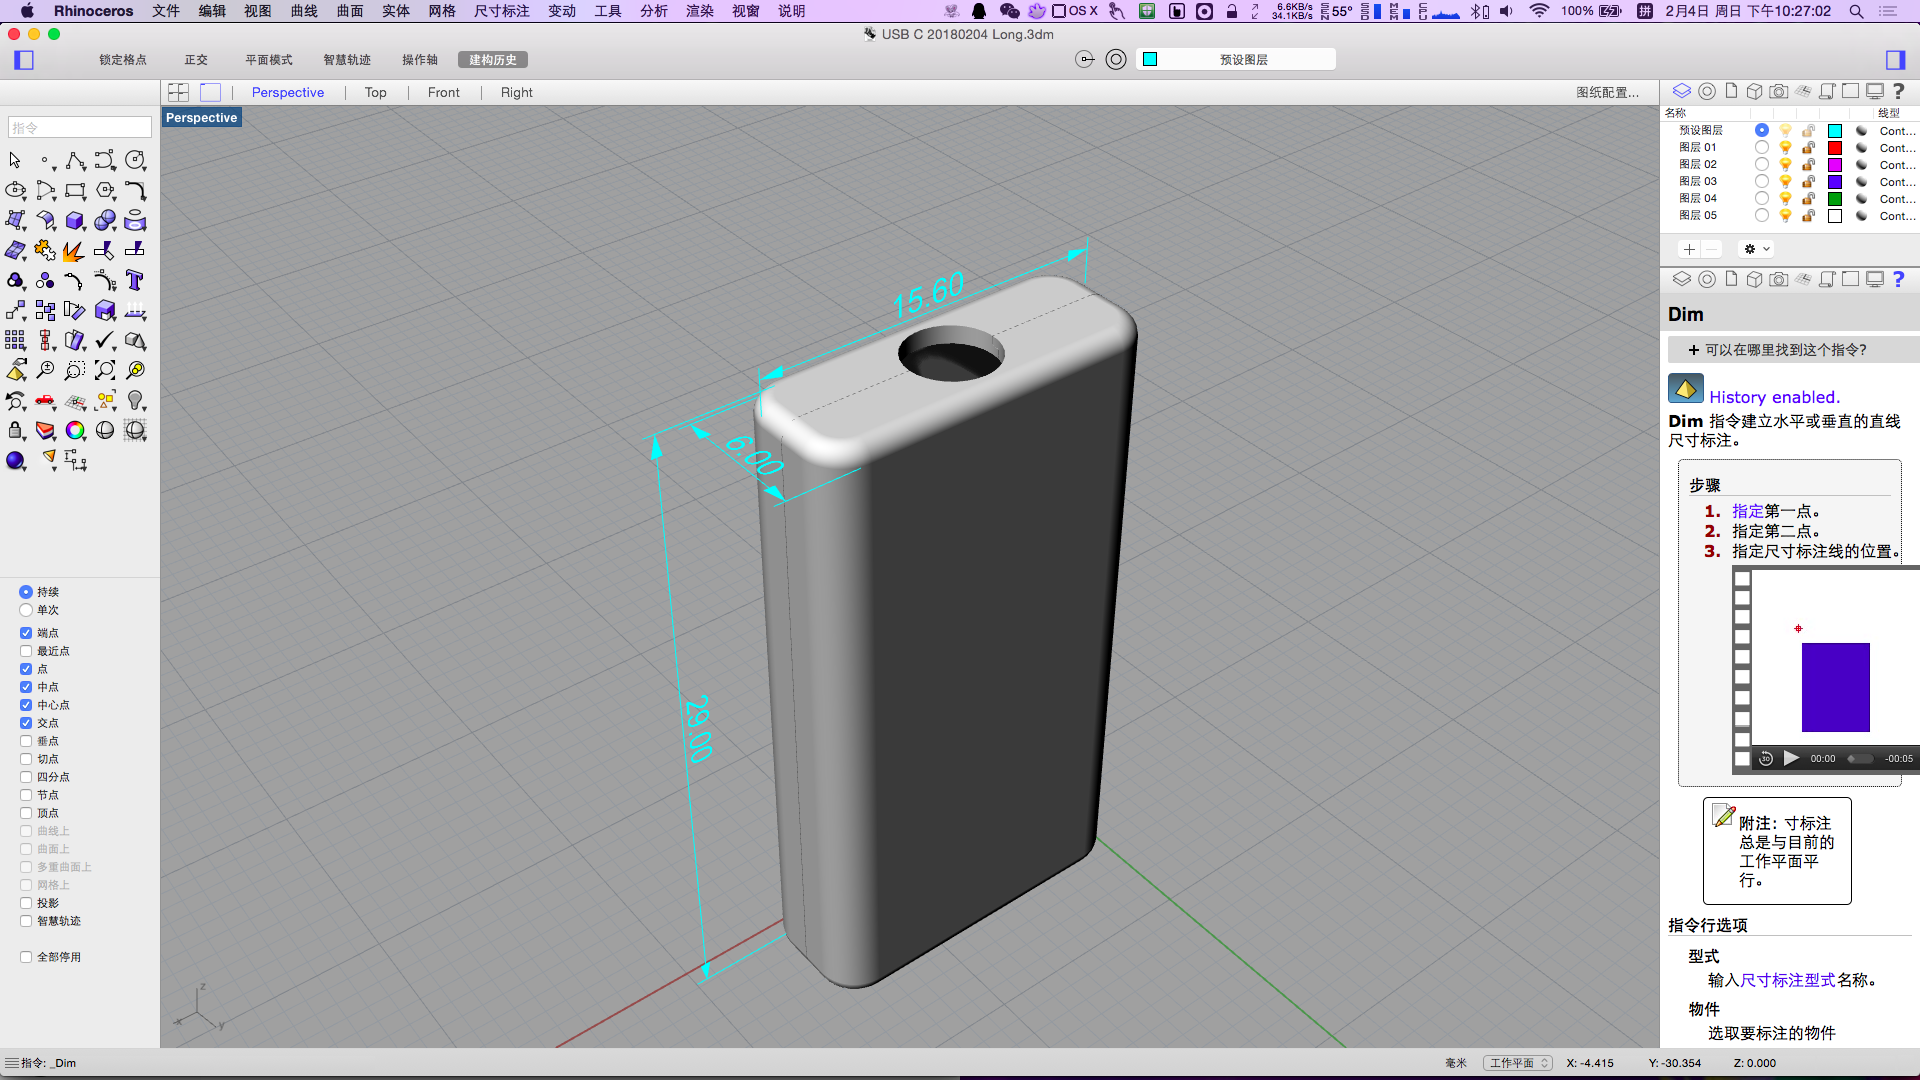Click the 指令 command input field
Image resolution: width=1920 pixels, height=1080 pixels.
(80, 128)
